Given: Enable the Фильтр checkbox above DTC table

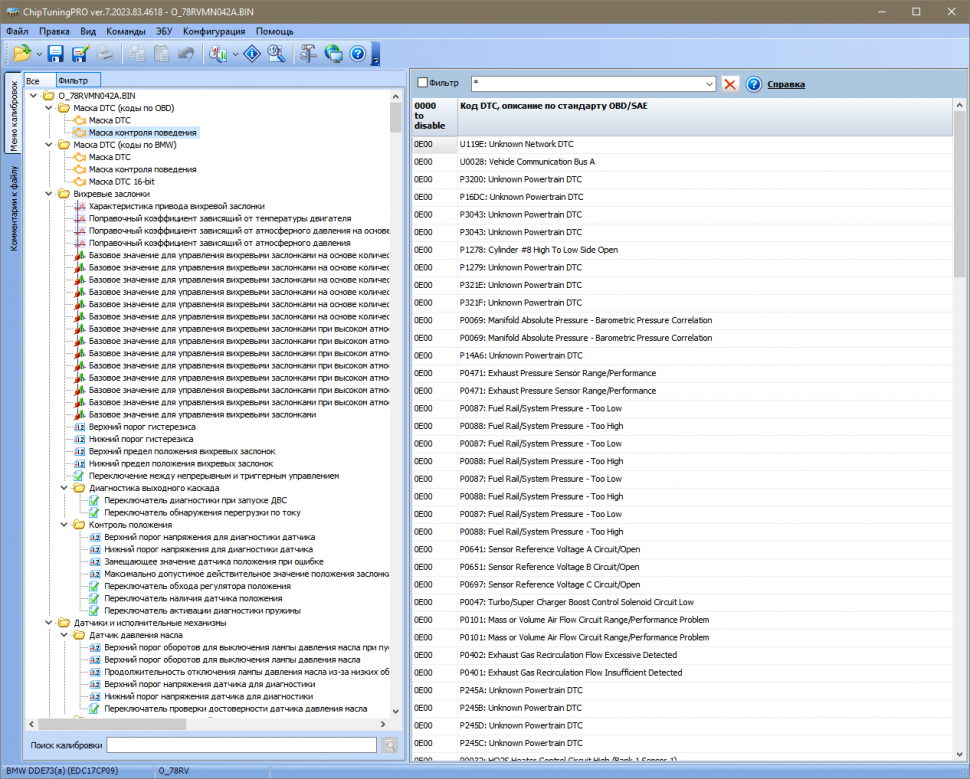Looking at the screenshot, I should tap(422, 83).
